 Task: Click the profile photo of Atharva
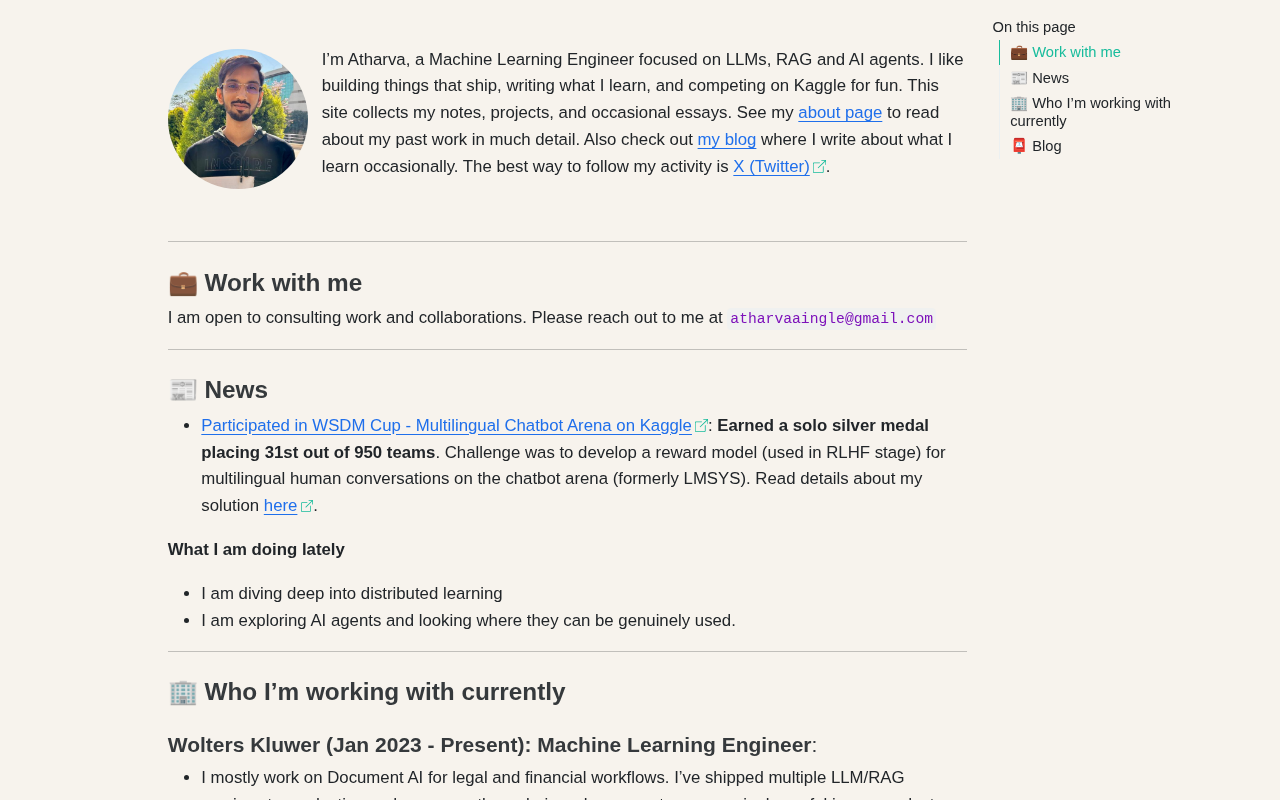click(238, 119)
